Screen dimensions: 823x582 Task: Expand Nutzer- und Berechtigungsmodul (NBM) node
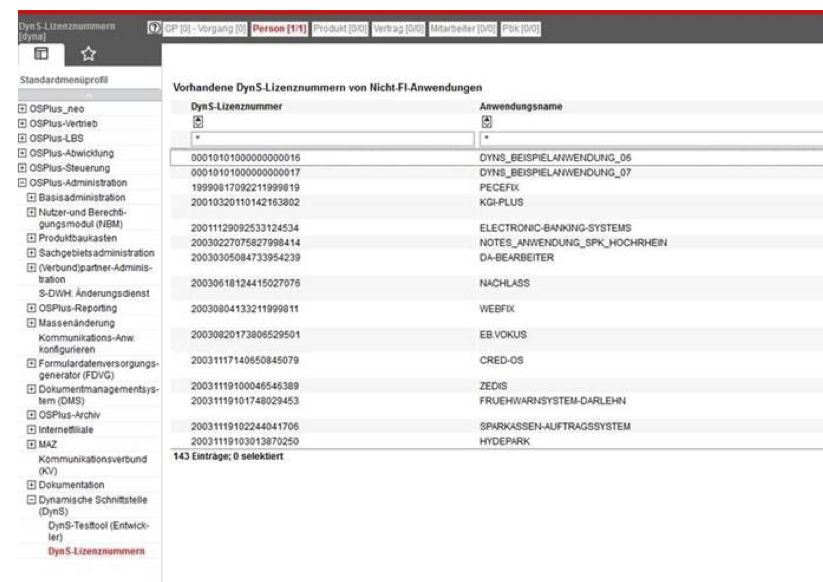point(31,212)
